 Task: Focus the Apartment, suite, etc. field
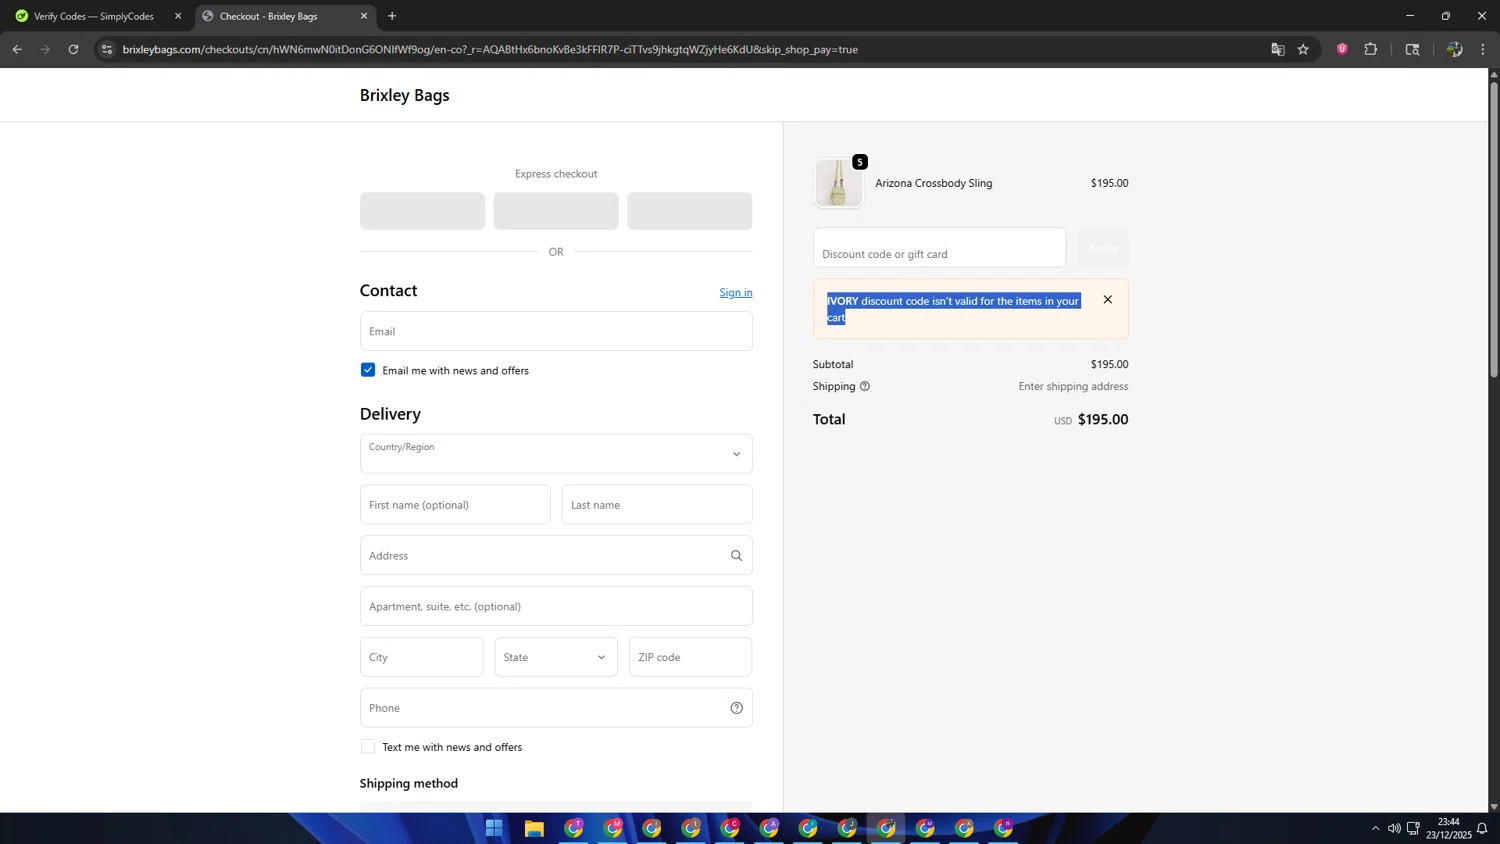556,606
